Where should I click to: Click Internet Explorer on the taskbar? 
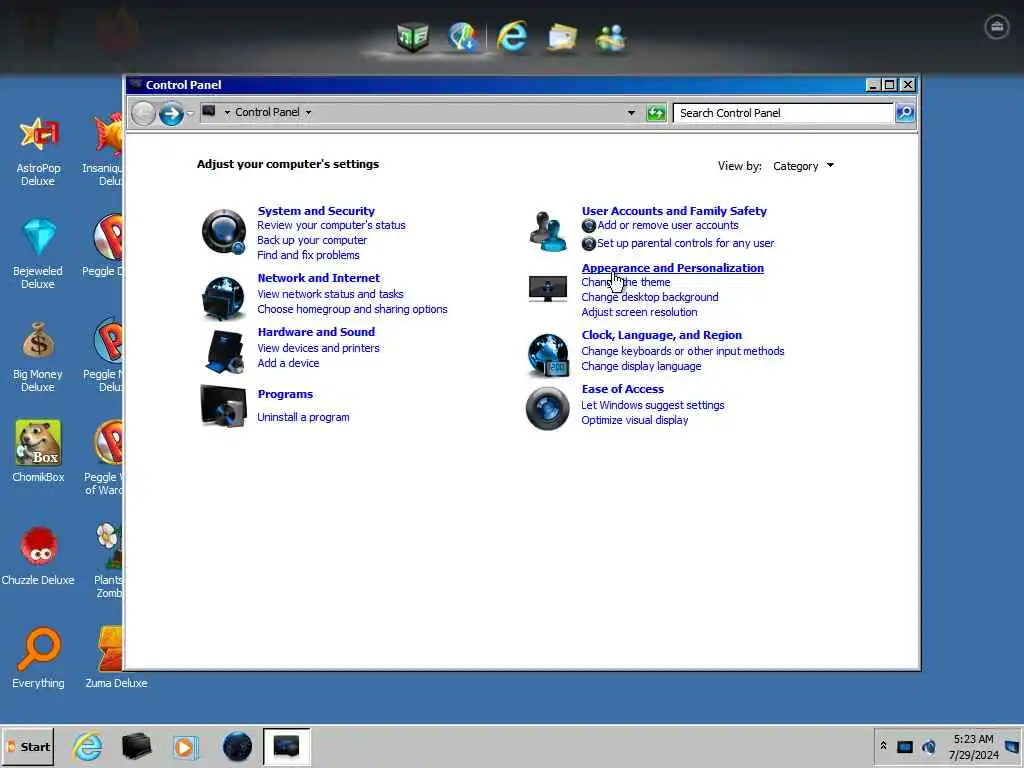pos(88,746)
